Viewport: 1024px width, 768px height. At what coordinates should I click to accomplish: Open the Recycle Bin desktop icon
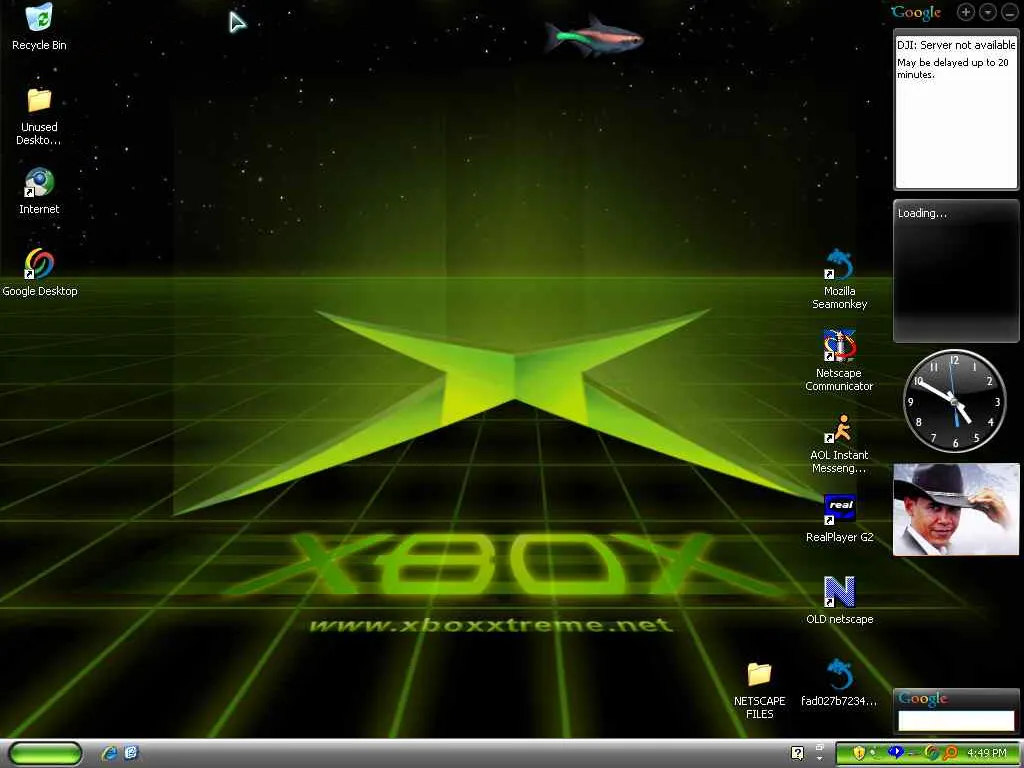39,27
